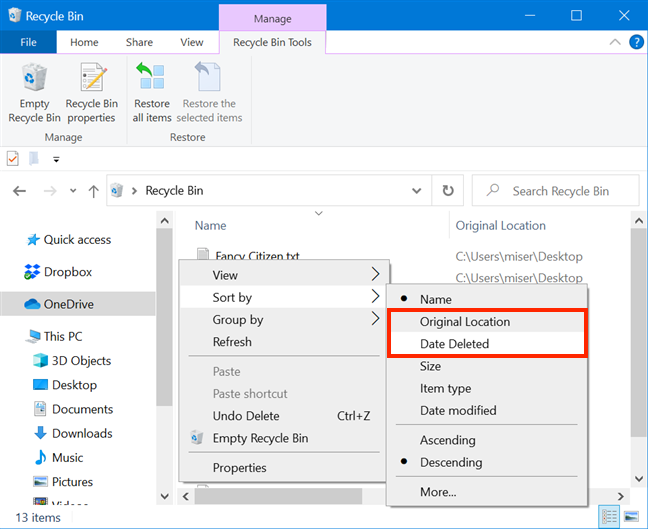Screen dimensions: 648x529
Task: Click the Original Location column header
Action: [x=500, y=226]
